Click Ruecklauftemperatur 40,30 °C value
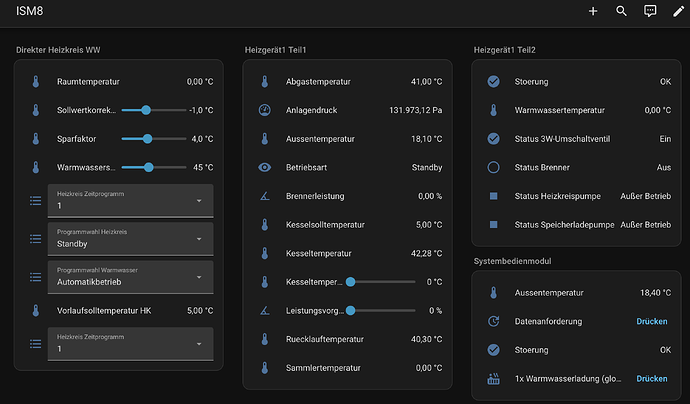Image resolution: width=690 pixels, height=404 pixels. tap(426, 339)
